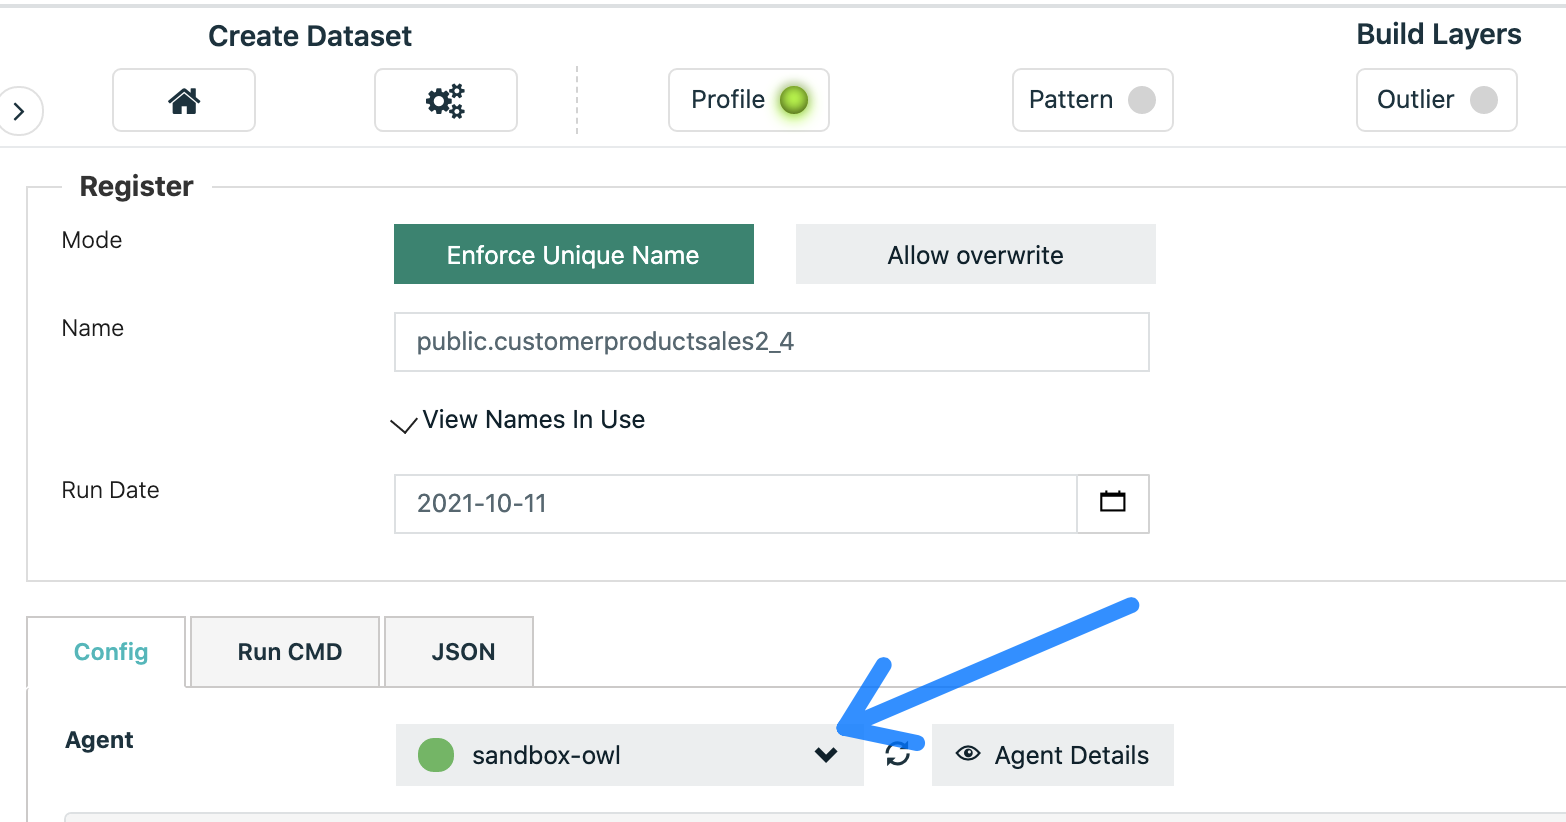Image resolution: width=1566 pixels, height=822 pixels.
Task: Open the Run Date calendar icon
Action: [1112, 503]
